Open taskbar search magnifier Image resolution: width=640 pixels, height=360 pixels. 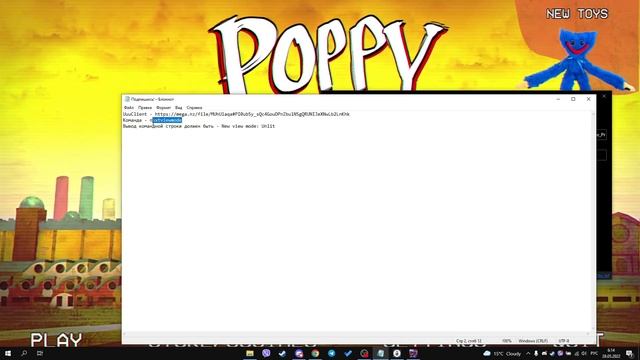click(24, 353)
